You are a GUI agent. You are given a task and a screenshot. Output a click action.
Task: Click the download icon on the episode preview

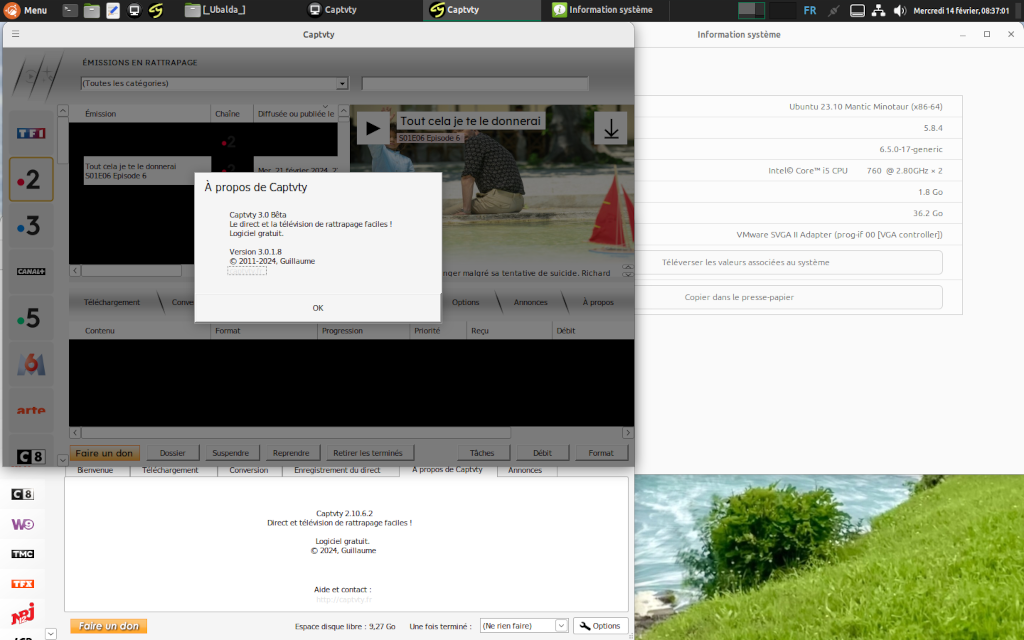610,128
